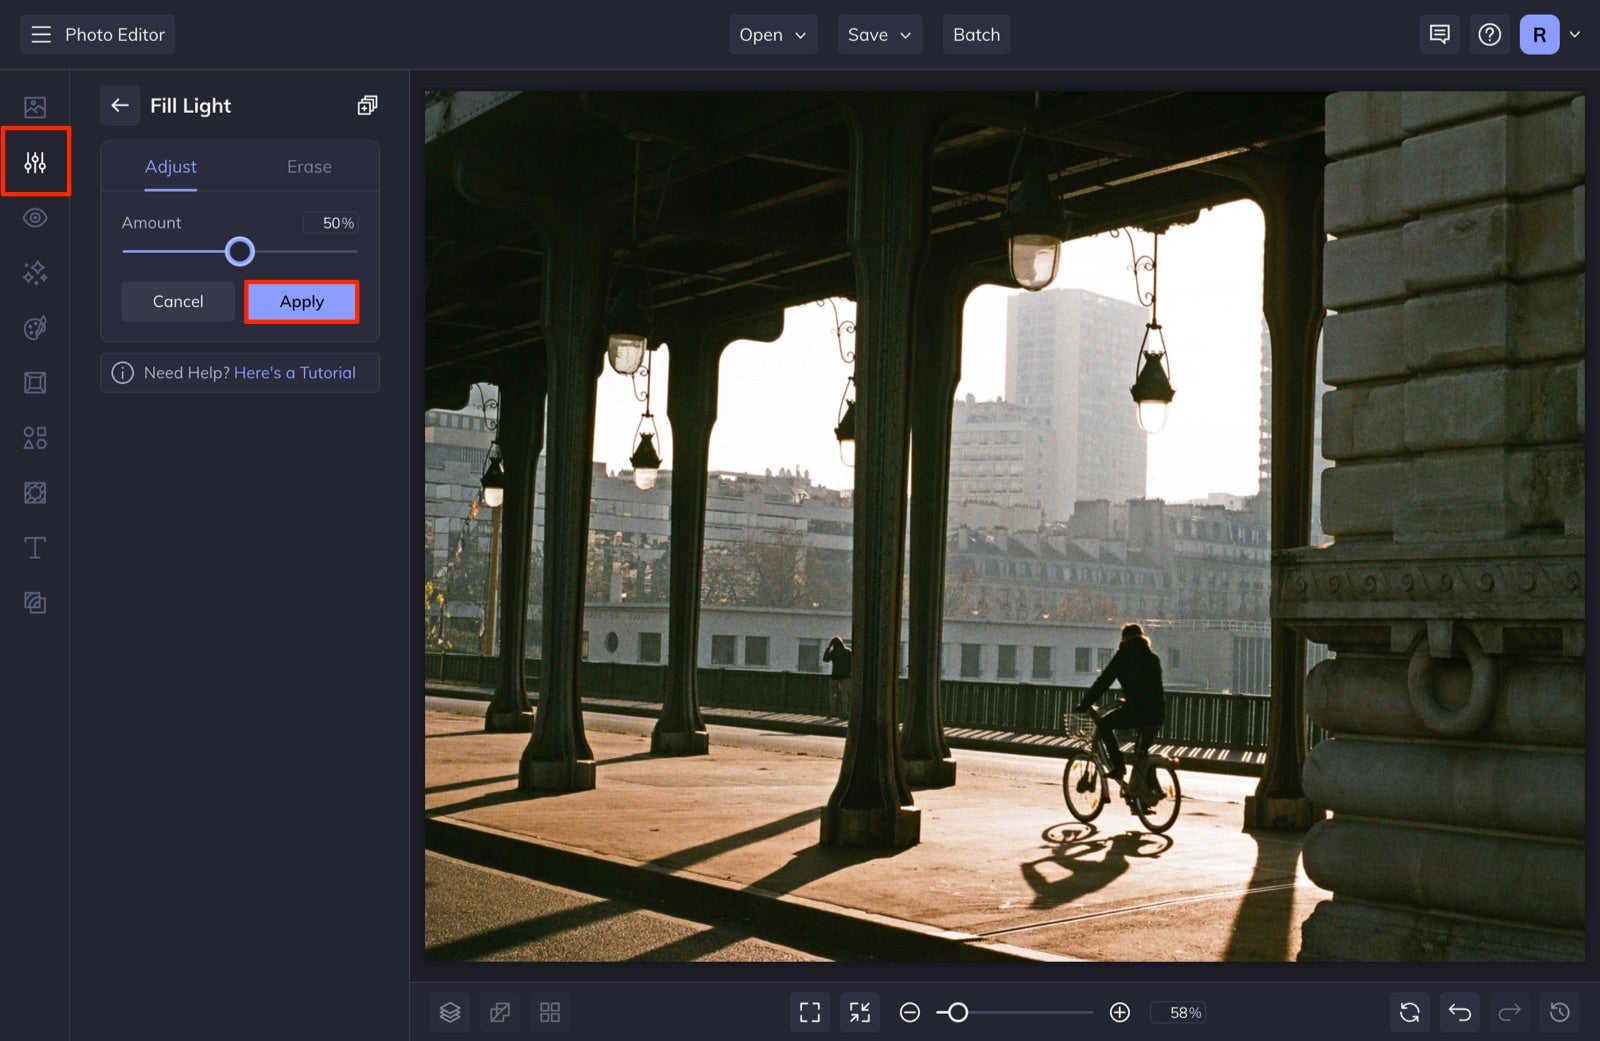Apply the Fill Light adjustment

pos(301,301)
